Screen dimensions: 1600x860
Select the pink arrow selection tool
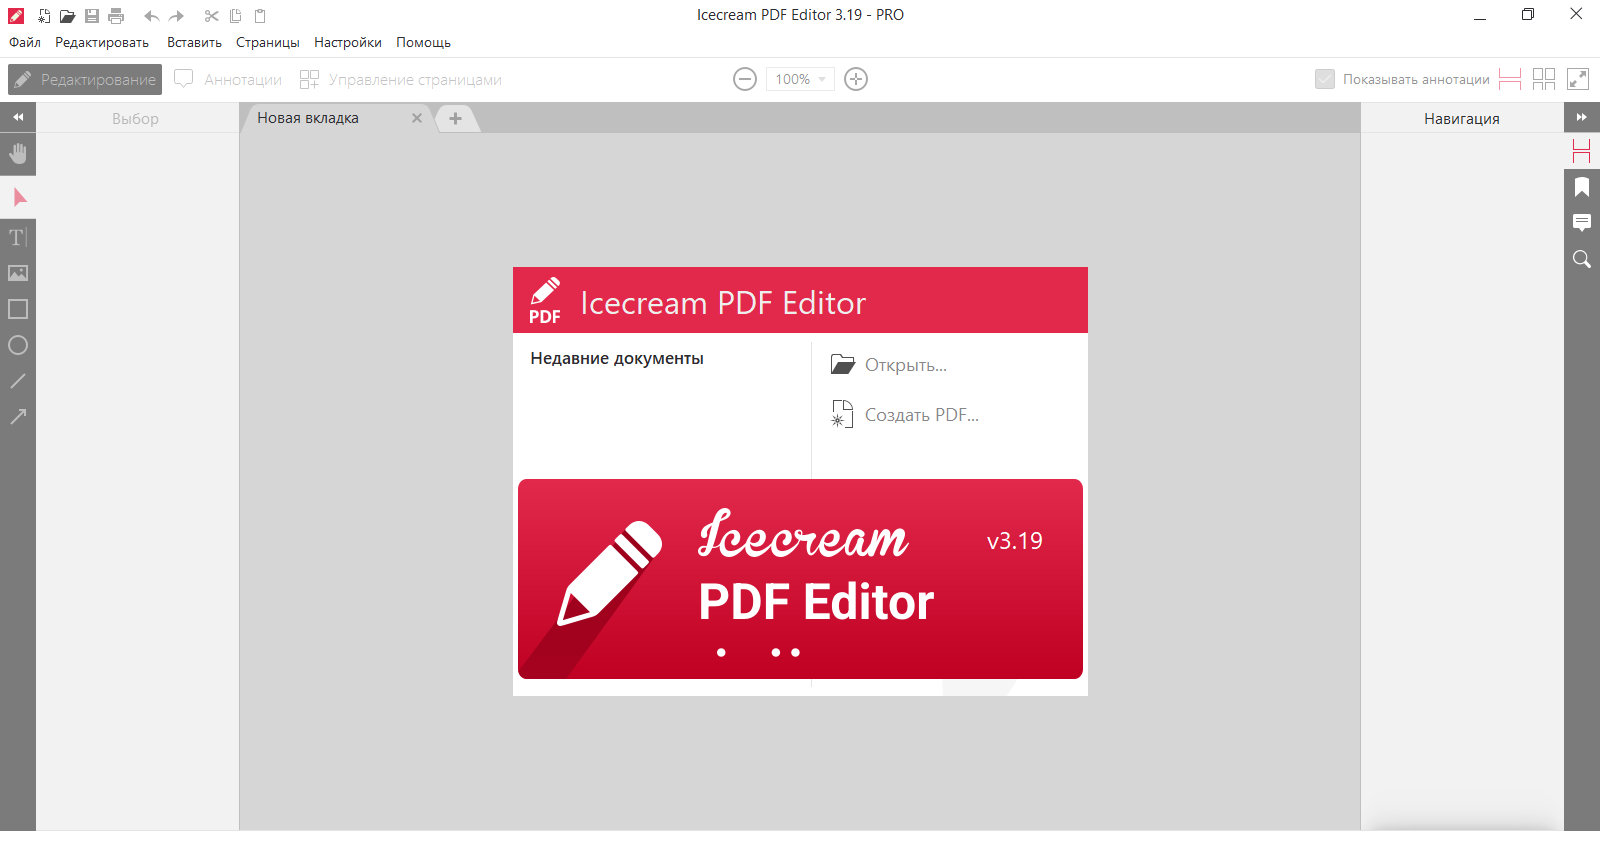(x=18, y=197)
